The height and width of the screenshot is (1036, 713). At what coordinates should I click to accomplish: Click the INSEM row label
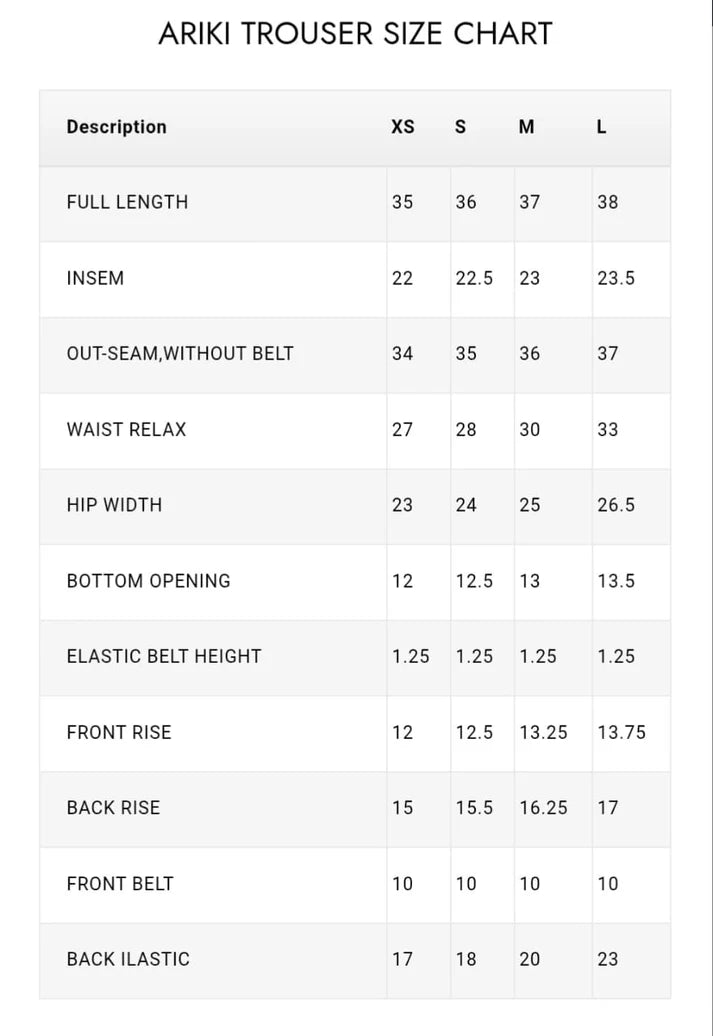coord(95,278)
